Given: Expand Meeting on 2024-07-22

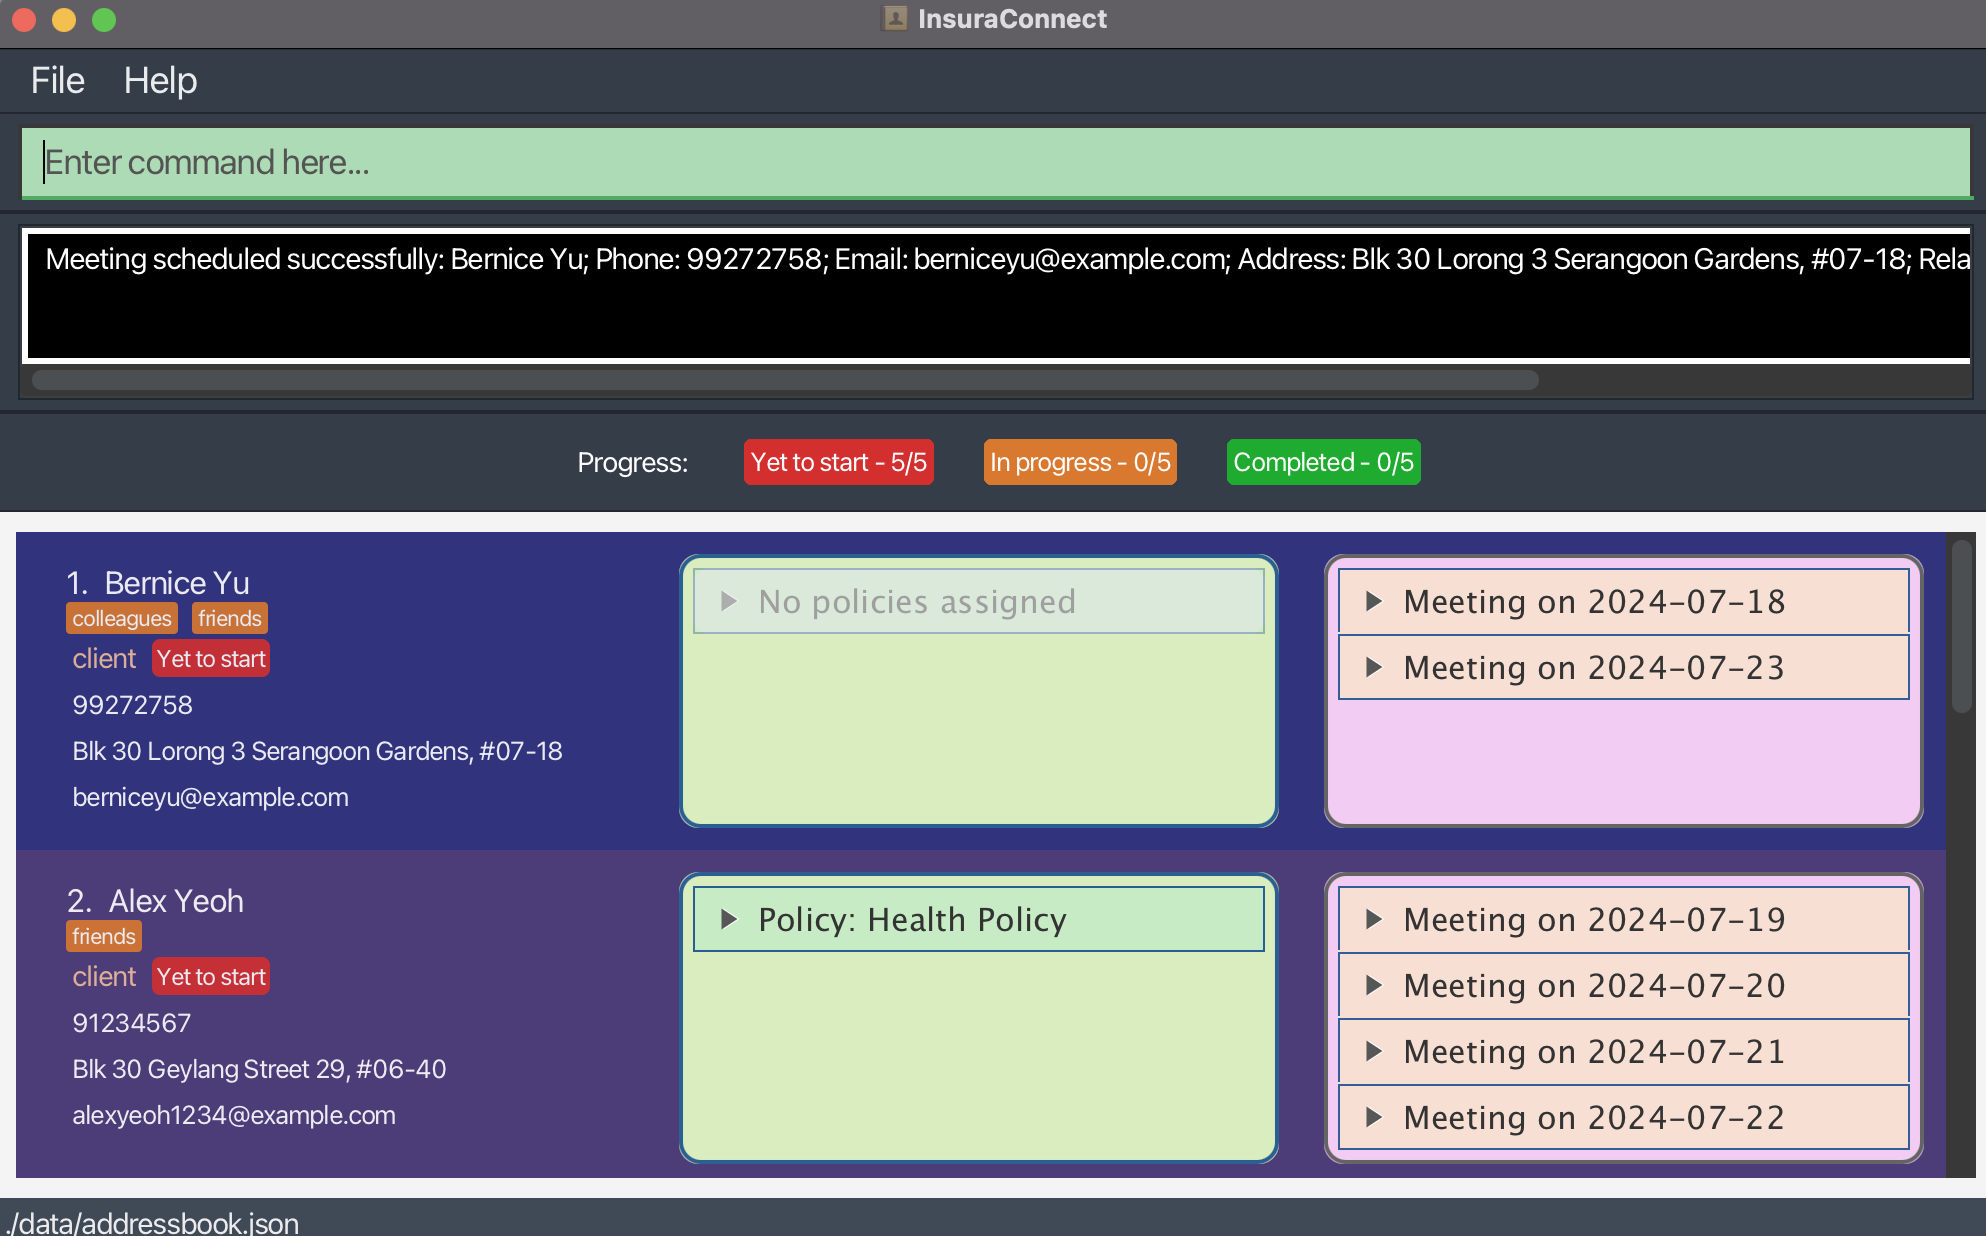Looking at the screenshot, I should [1623, 1117].
